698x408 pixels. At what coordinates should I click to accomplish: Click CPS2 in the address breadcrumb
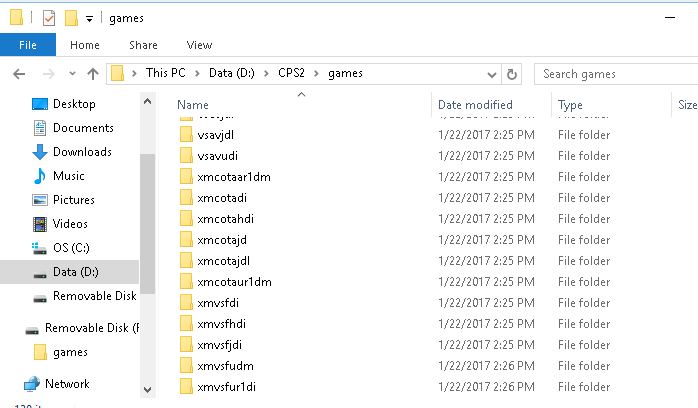tap(291, 73)
